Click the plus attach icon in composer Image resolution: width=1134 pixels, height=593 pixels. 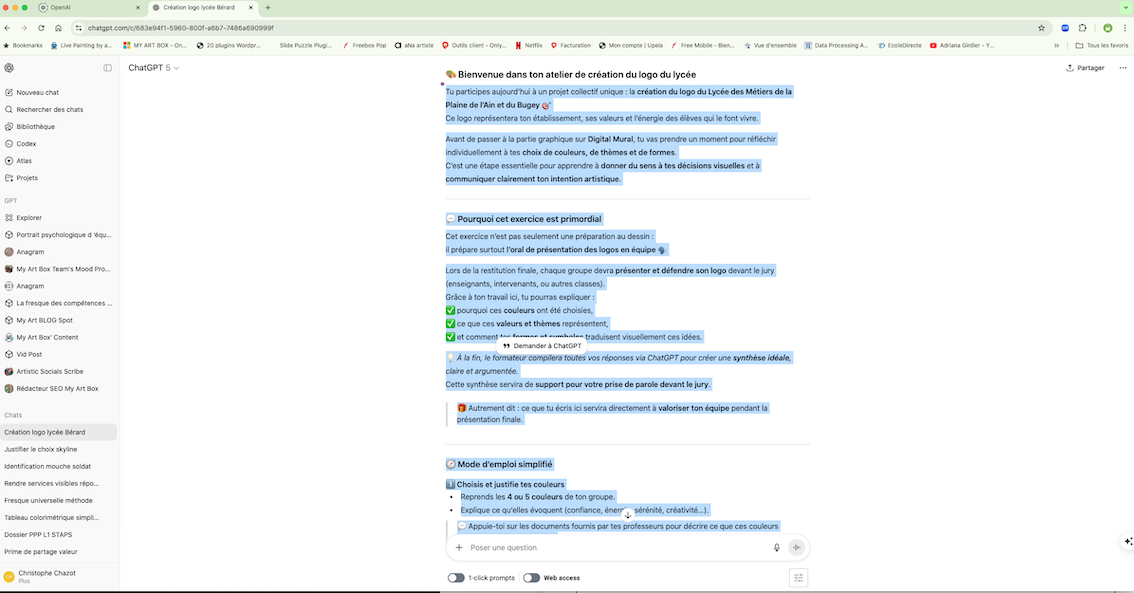point(459,547)
